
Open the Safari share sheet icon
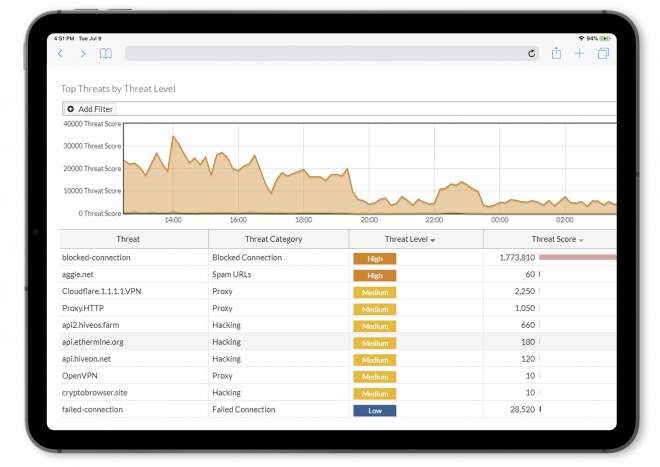coord(556,54)
